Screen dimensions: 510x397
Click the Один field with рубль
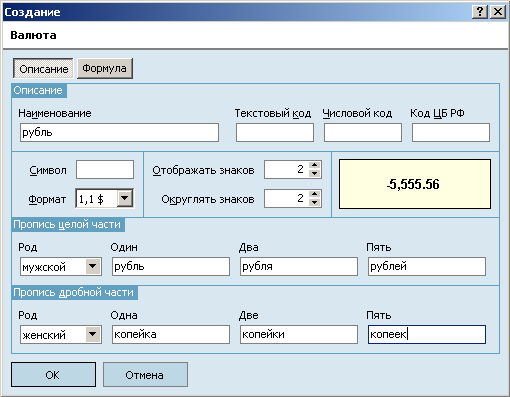(x=171, y=266)
